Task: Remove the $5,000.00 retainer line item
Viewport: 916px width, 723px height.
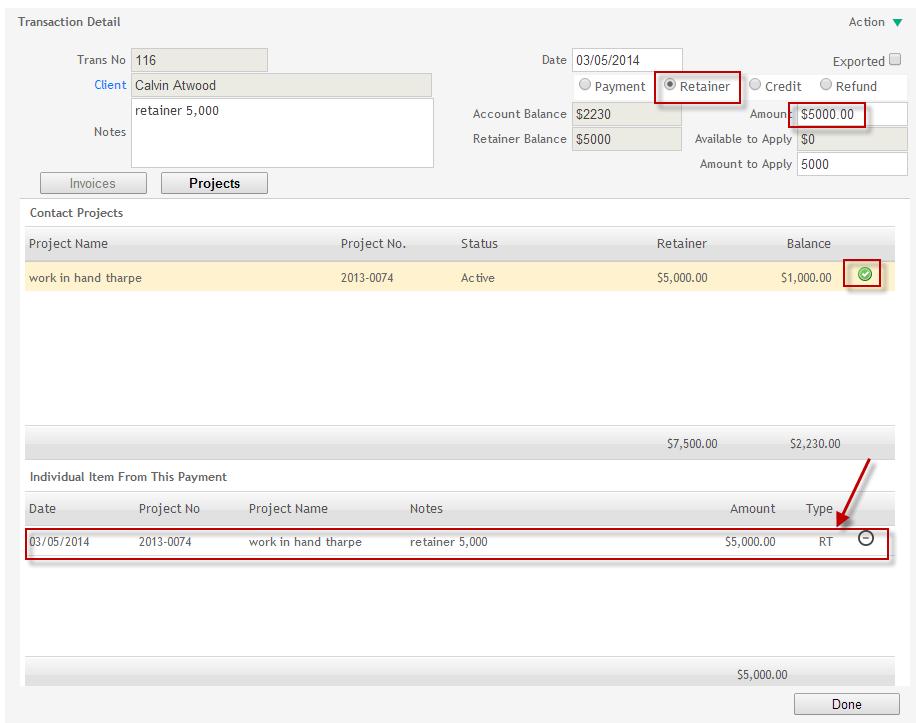Action: [865, 538]
